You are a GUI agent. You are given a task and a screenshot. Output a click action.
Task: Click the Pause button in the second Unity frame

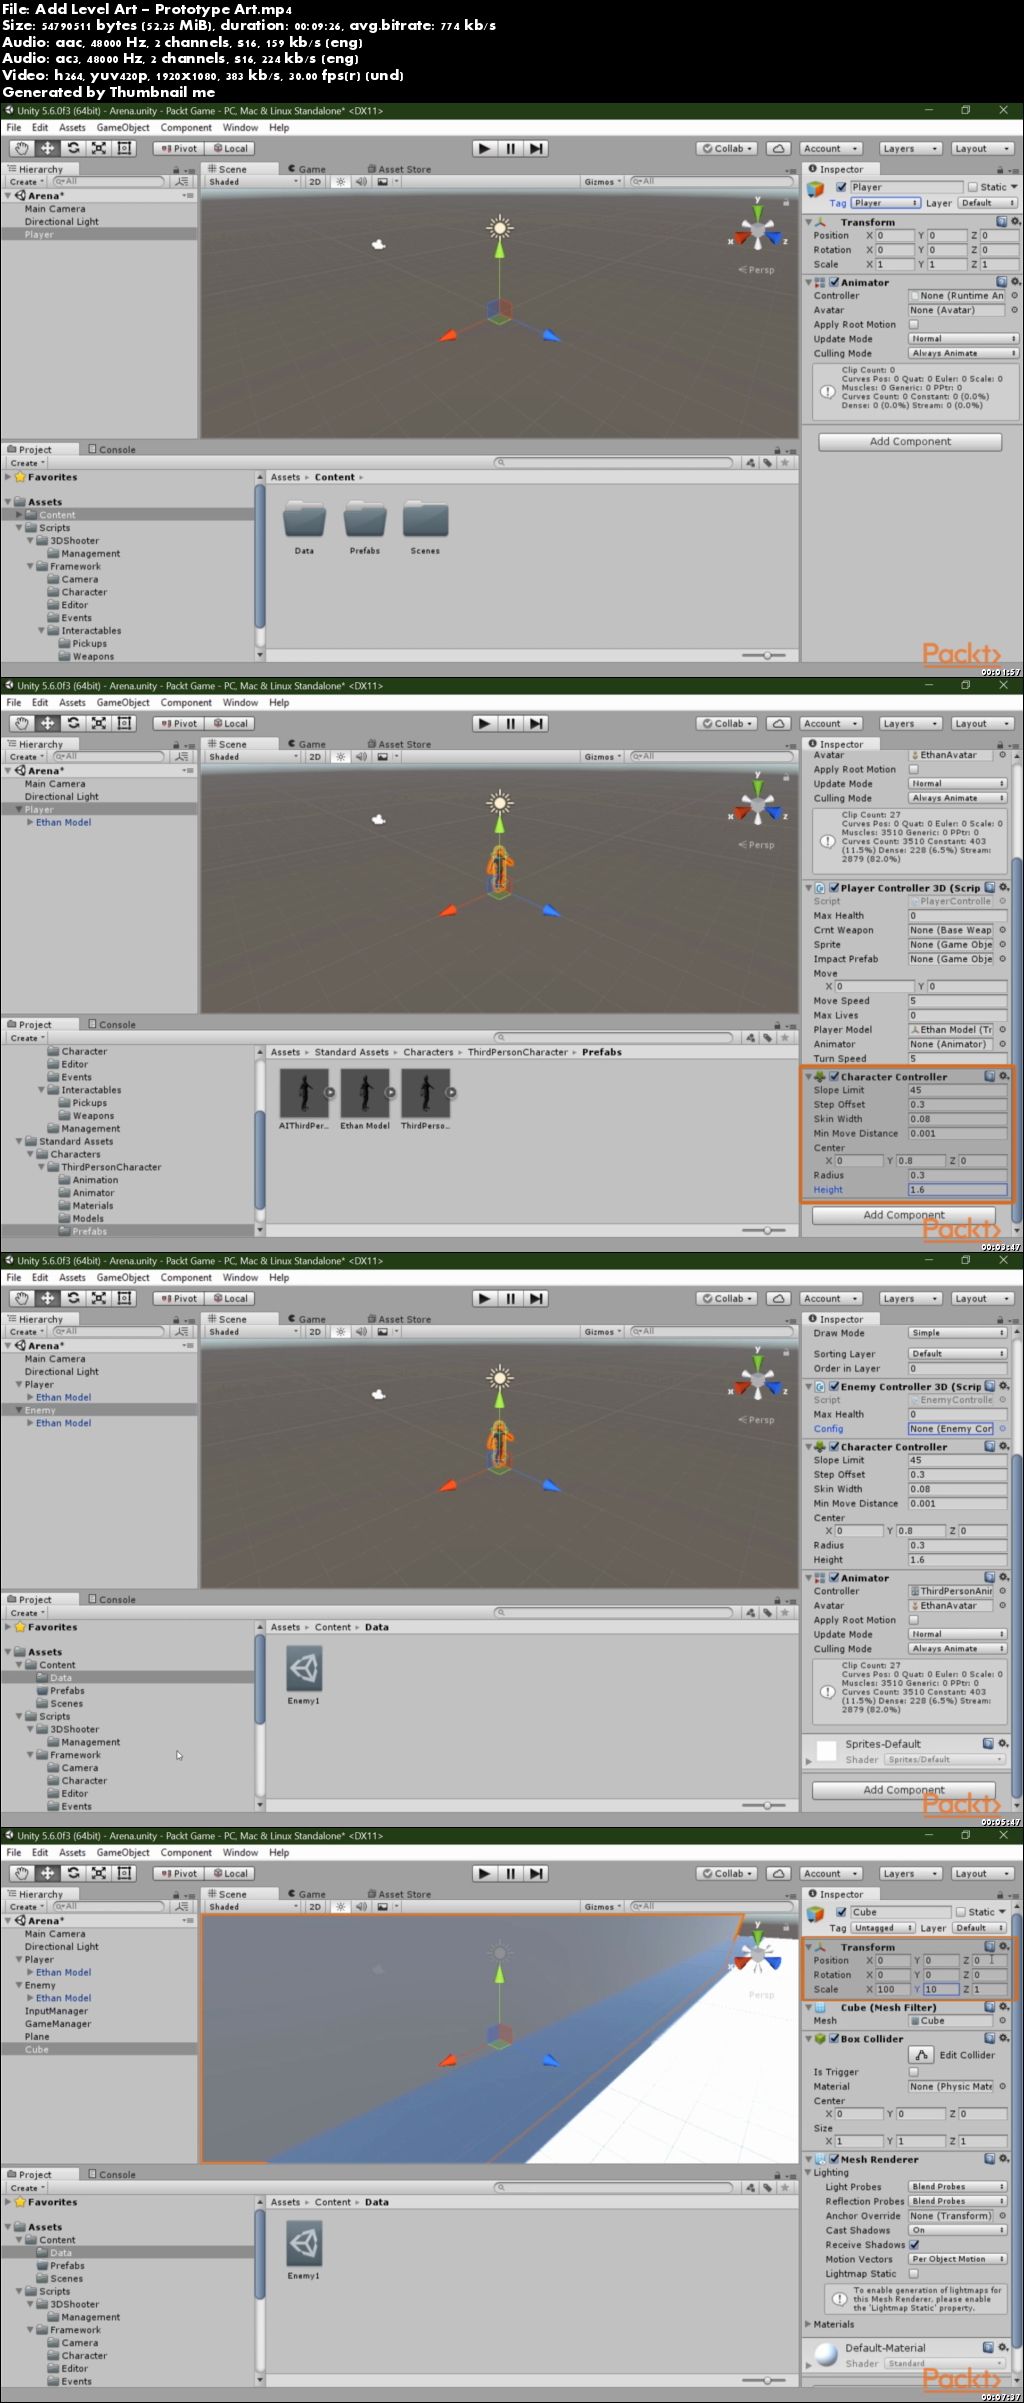[x=510, y=723]
